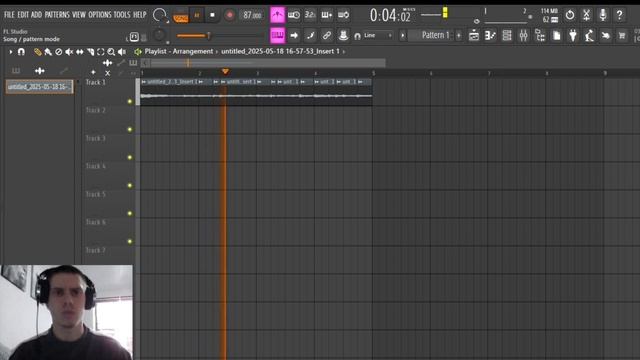Toggle overdub recording button
Viewport: 640px width, 360px height.
click(327, 15)
